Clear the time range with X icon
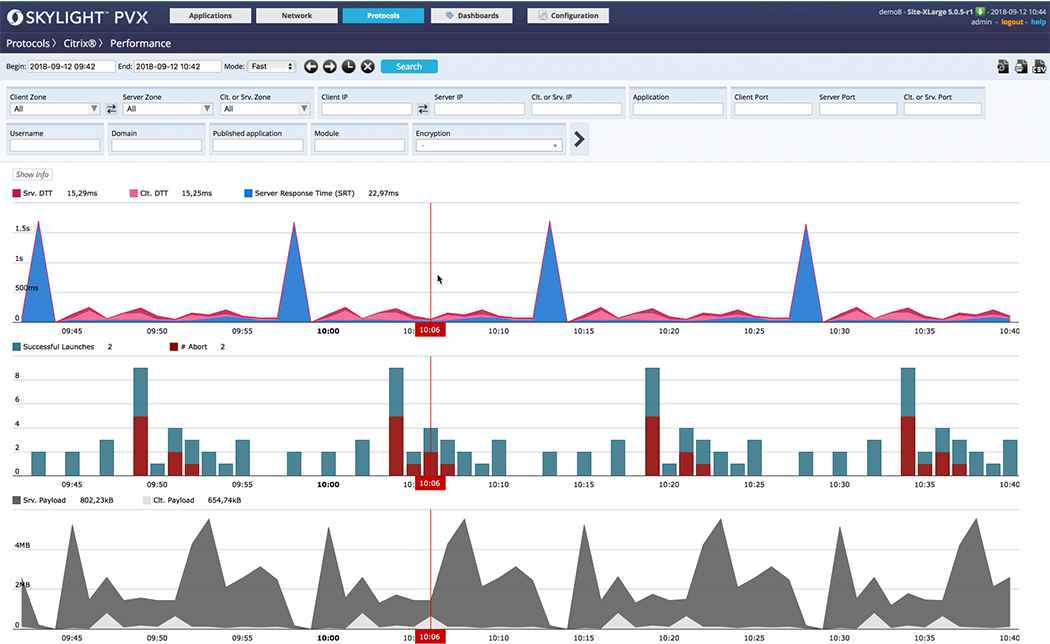 coord(368,66)
